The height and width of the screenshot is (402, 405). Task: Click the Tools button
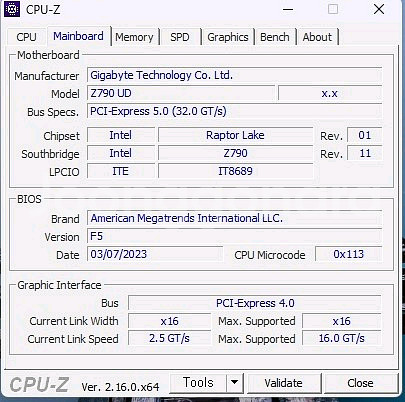click(198, 383)
